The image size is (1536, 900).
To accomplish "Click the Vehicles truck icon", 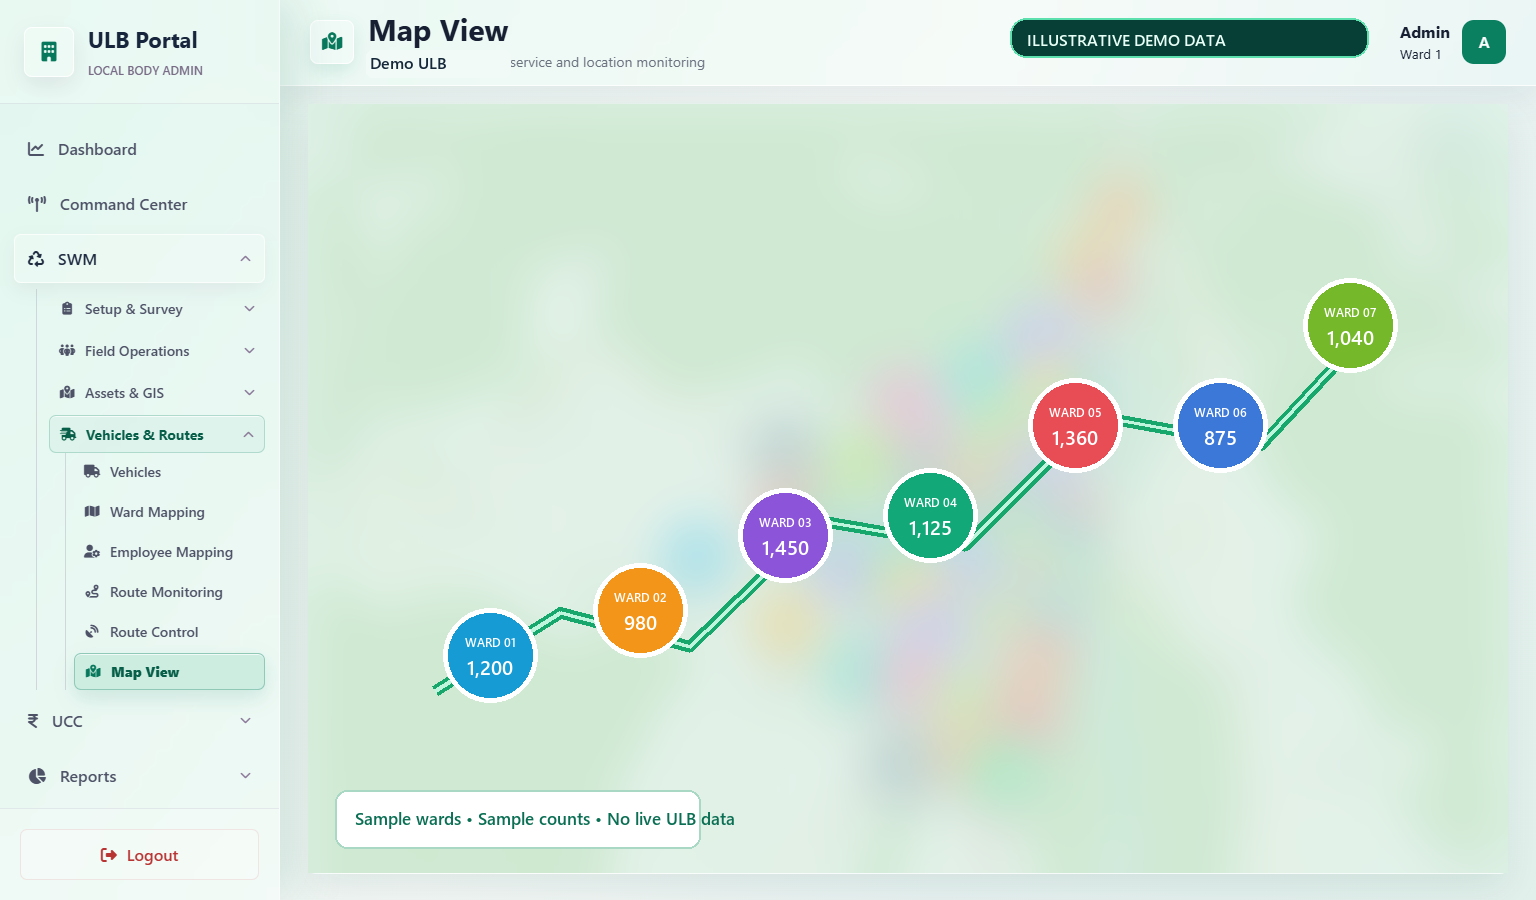I will [92, 472].
